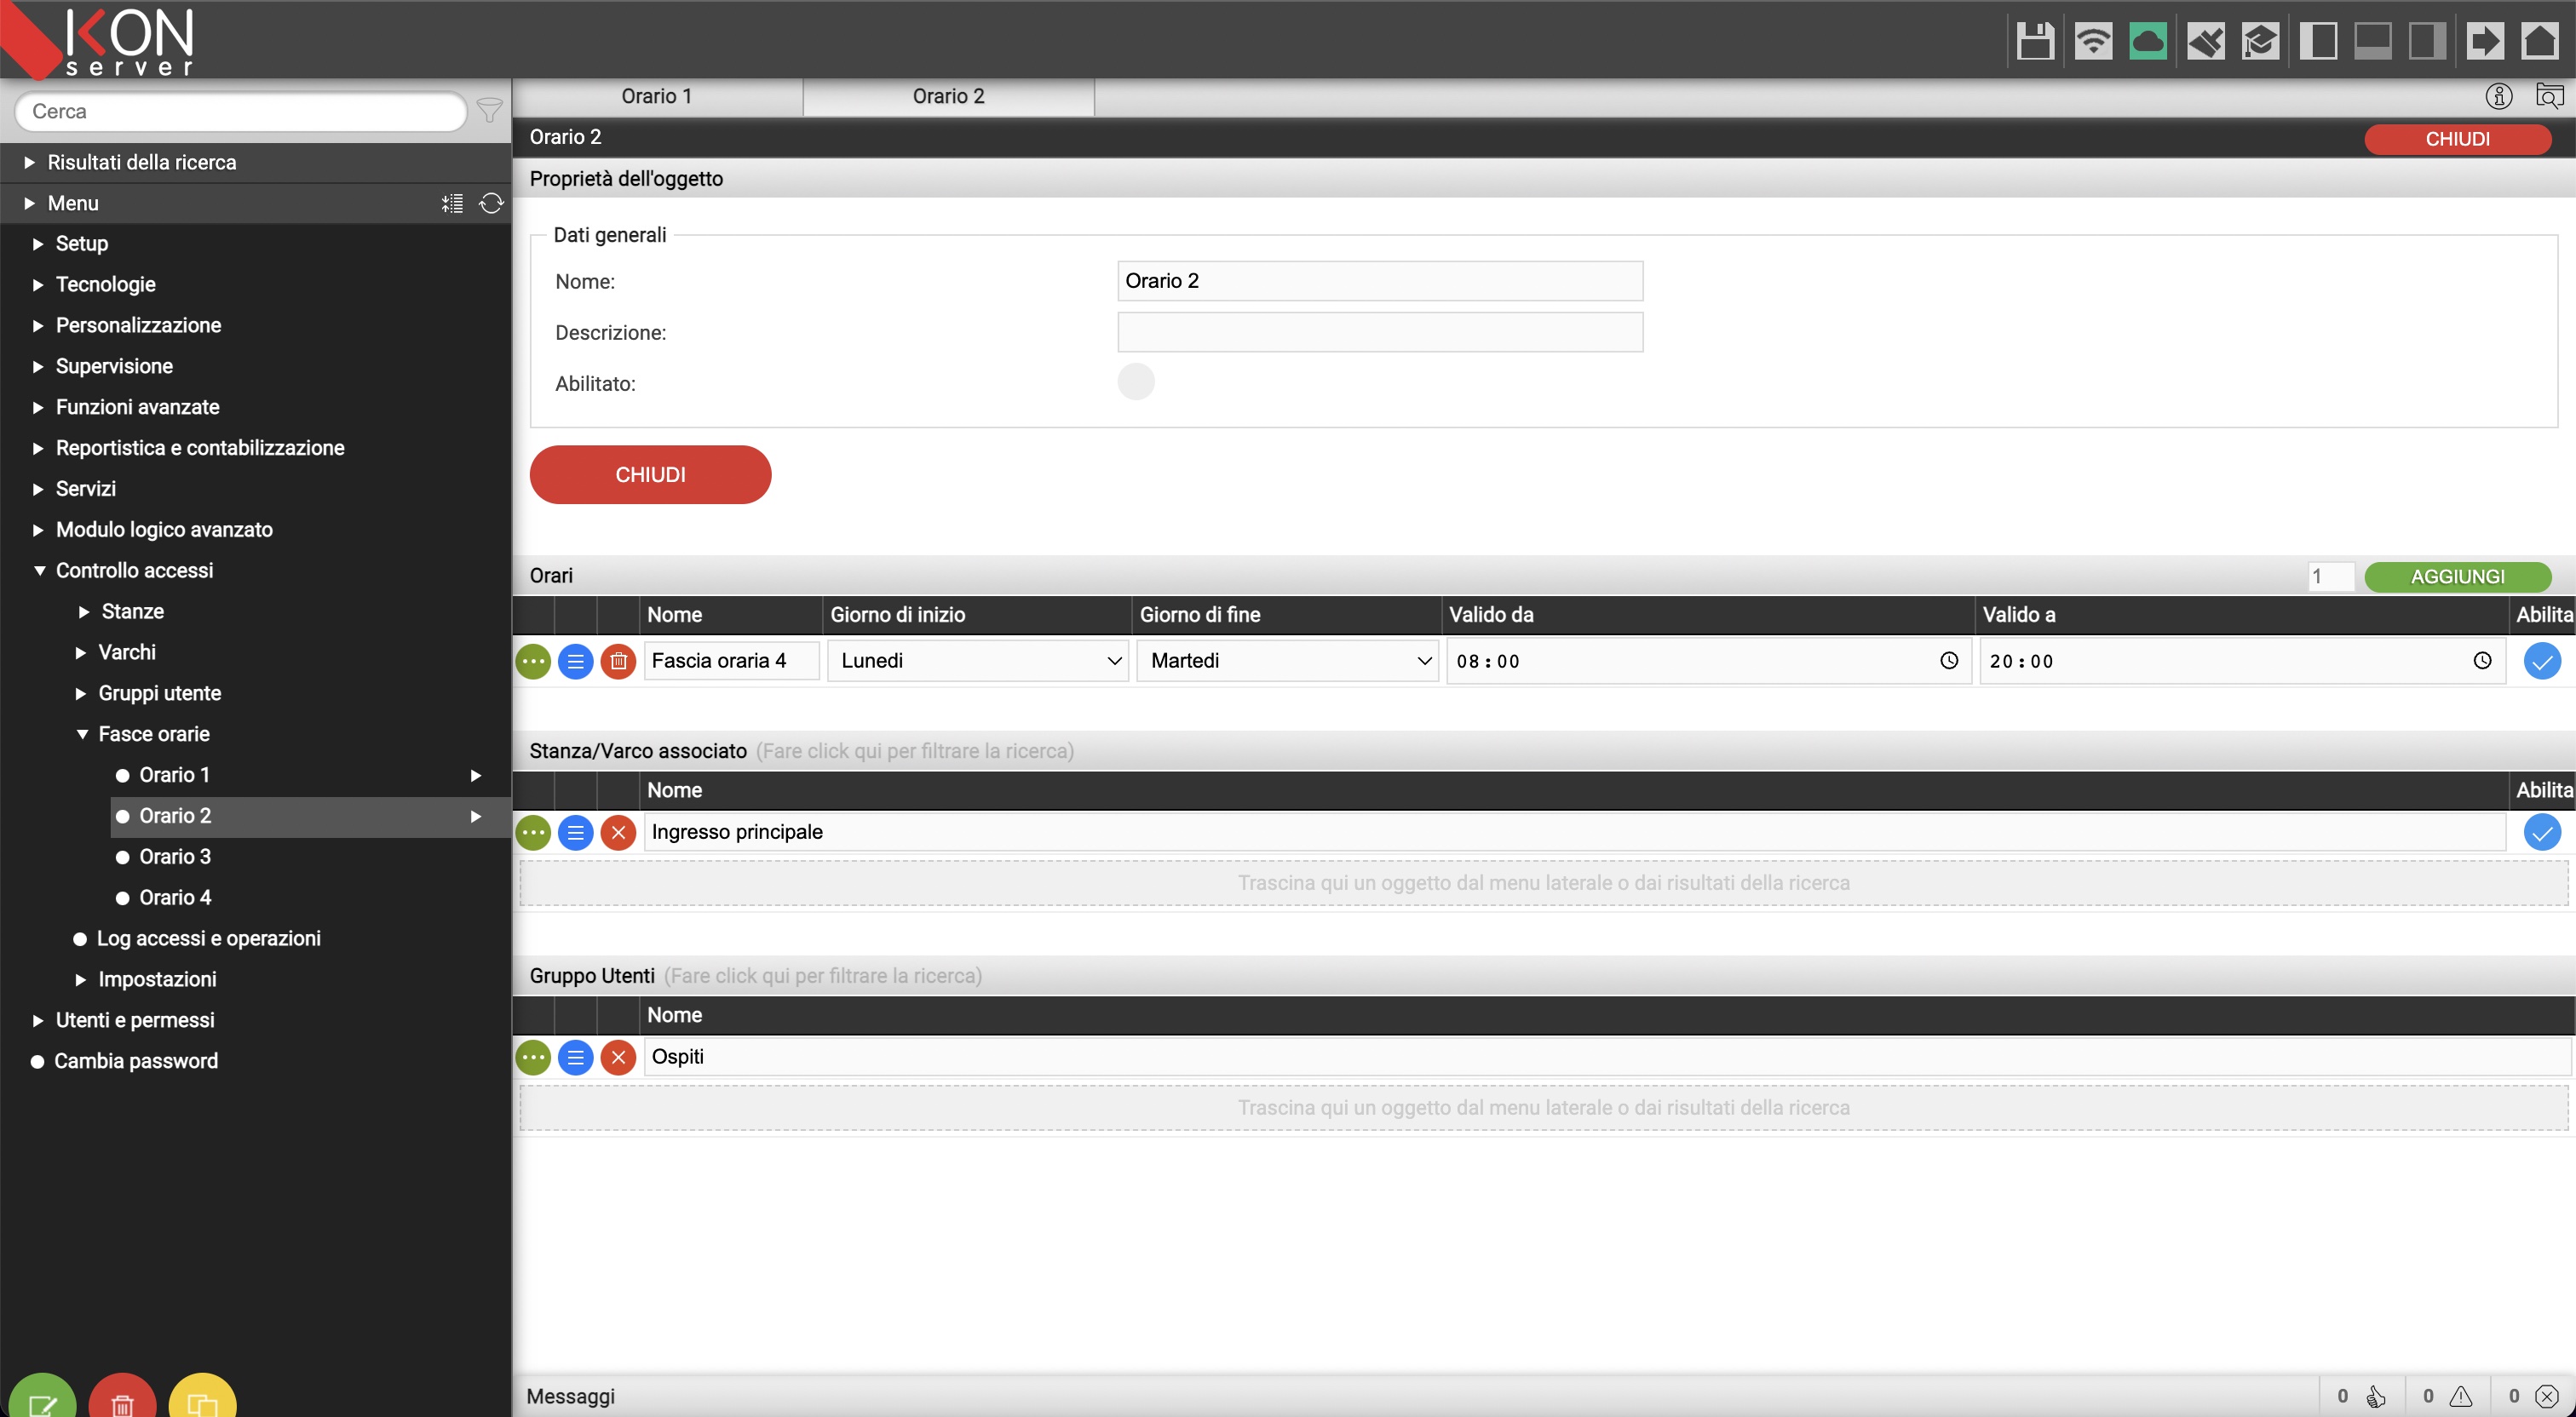Click the Nome input field with Orario 2
The height and width of the screenshot is (1417, 2576).
pos(1379,281)
